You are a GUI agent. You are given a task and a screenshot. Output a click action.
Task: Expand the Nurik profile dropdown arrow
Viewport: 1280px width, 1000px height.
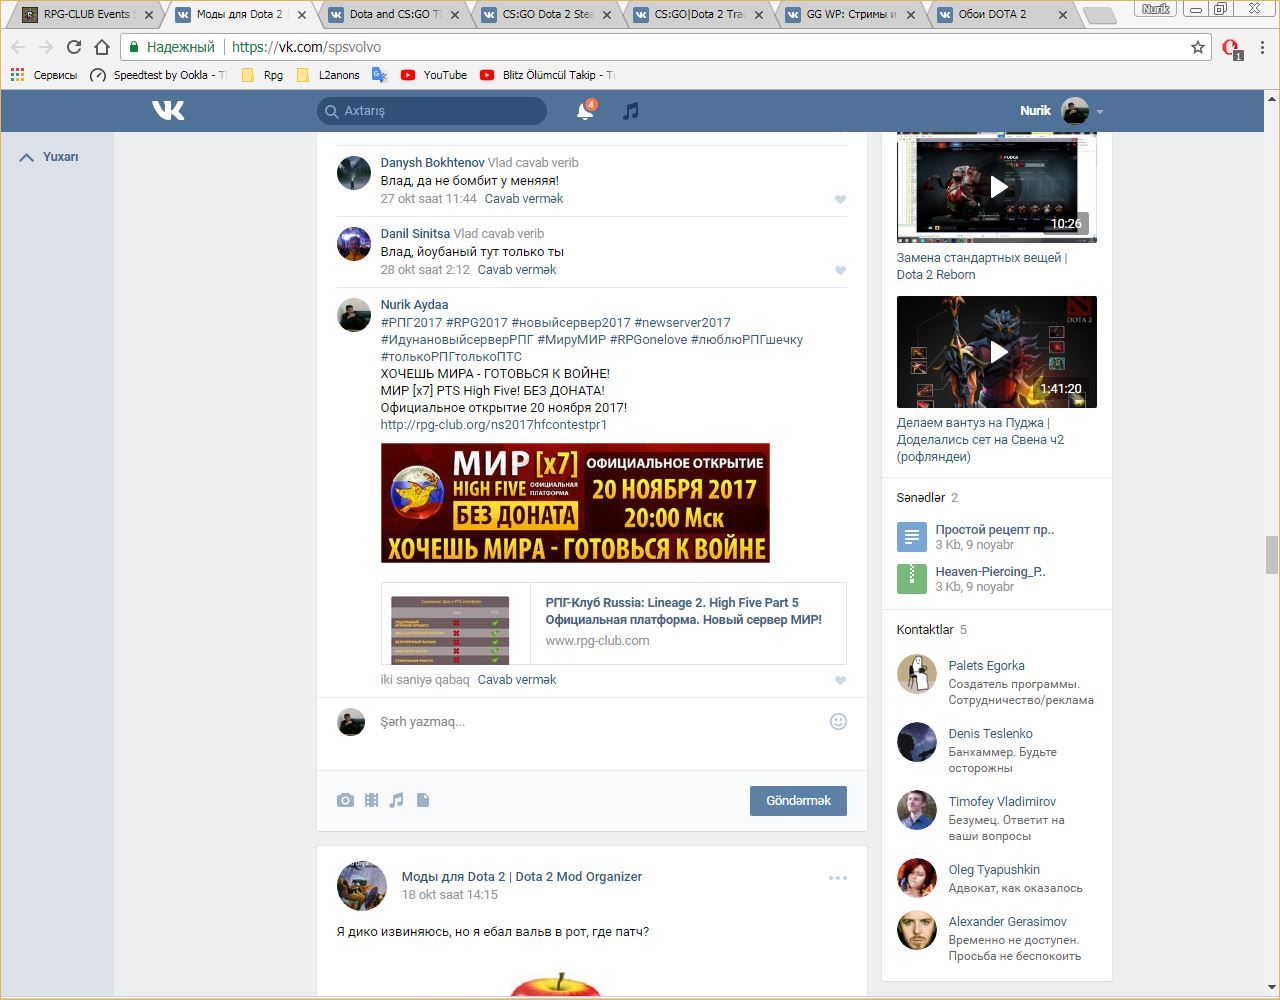[x=1099, y=112]
